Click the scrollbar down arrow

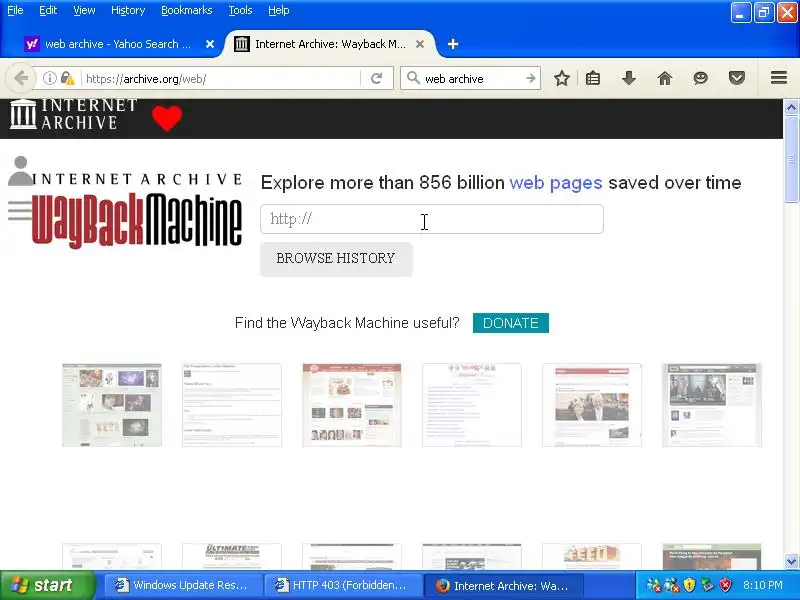tap(791, 561)
